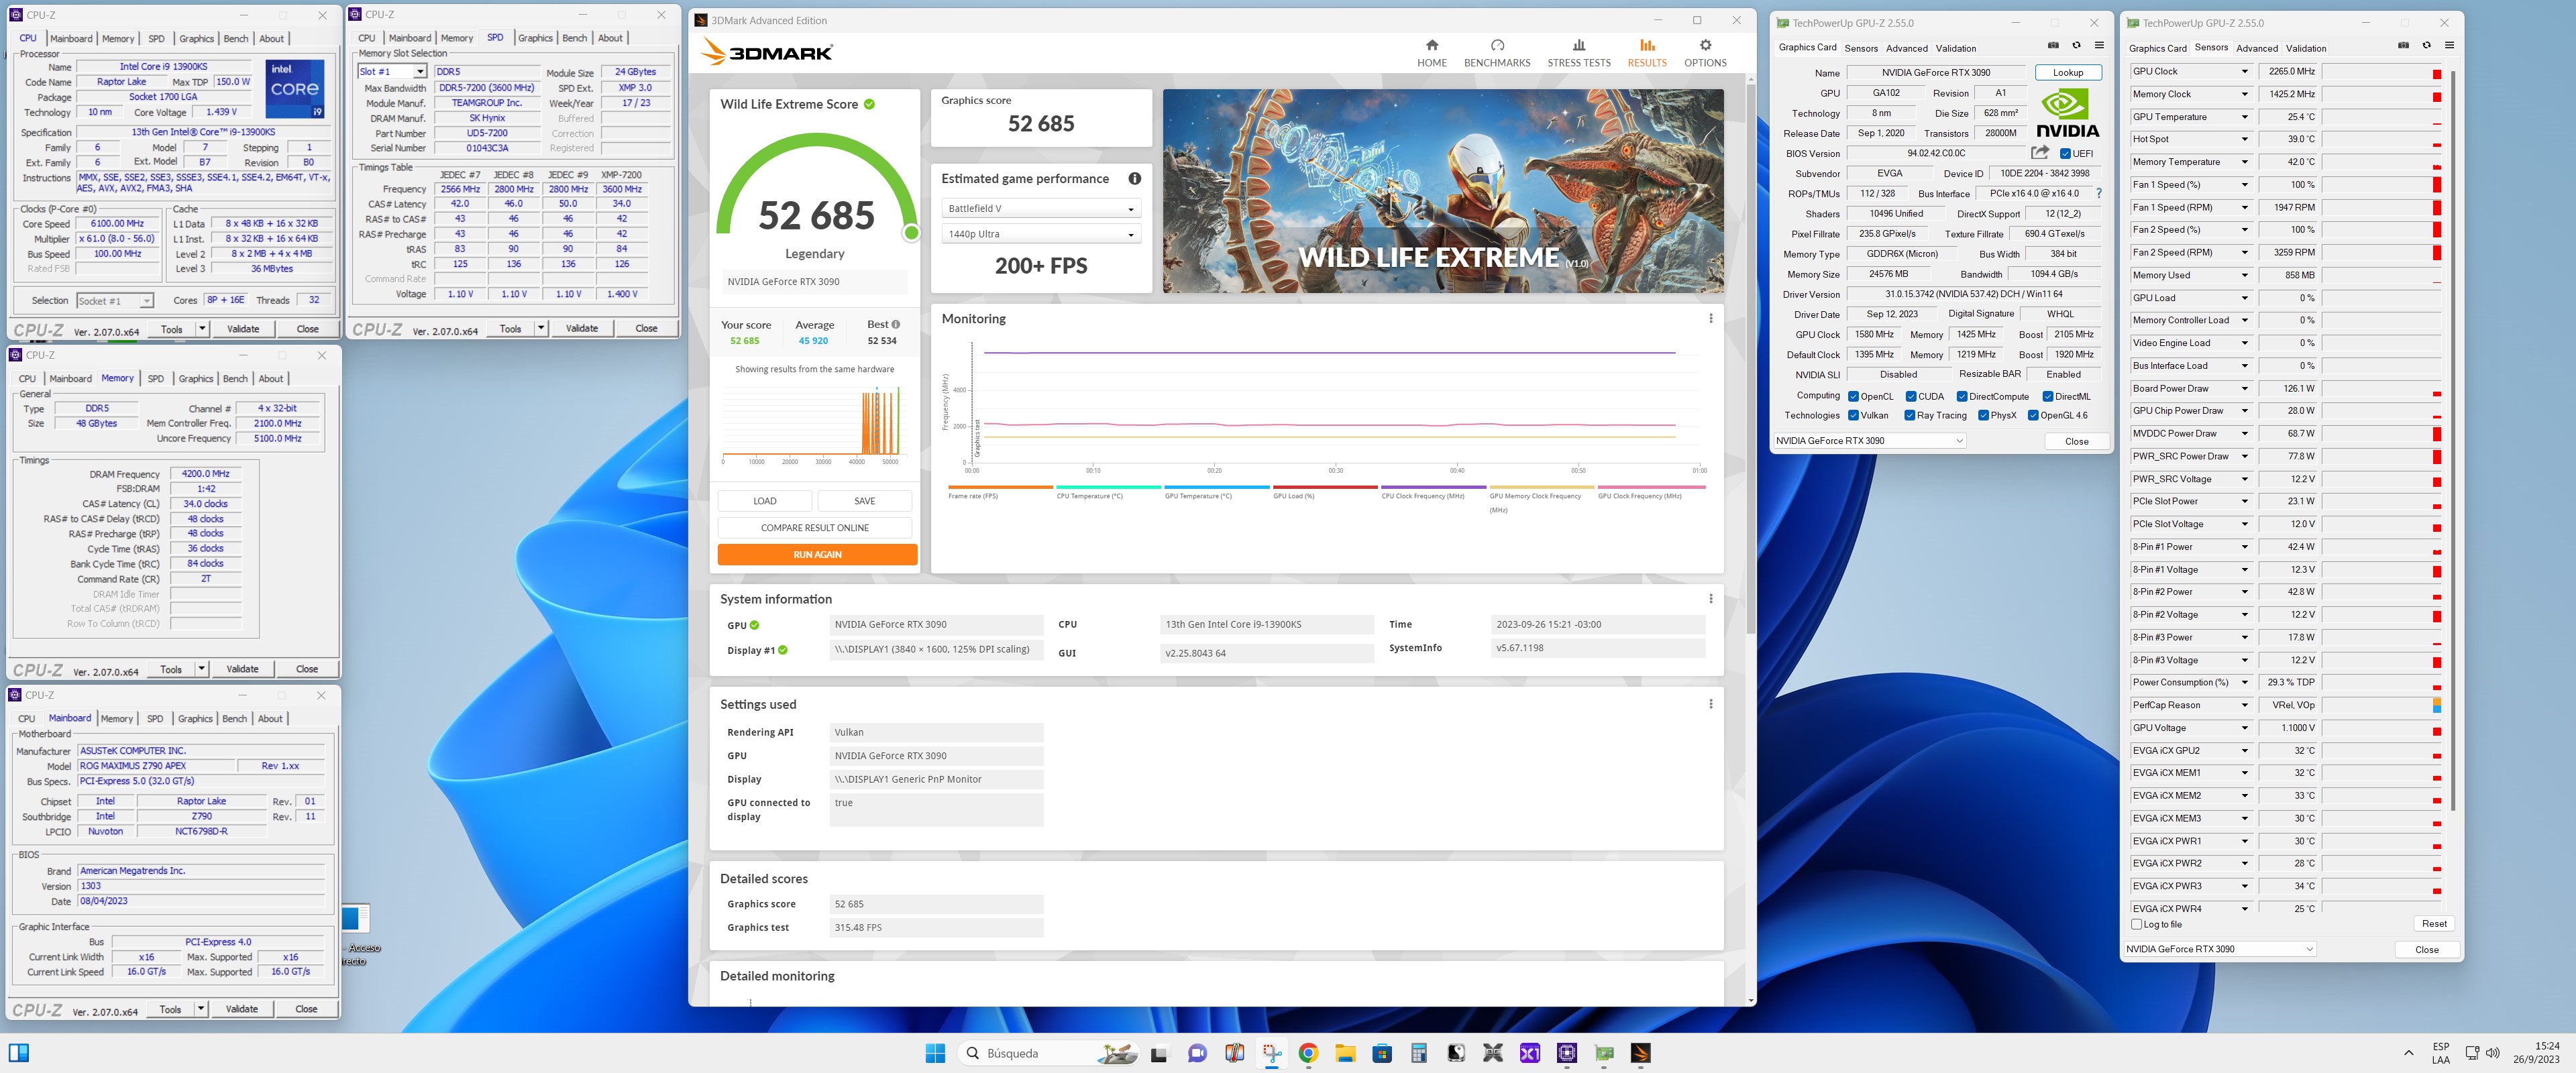Open Settings used three-dot menu
This screenshot has width=2576, height=1073.
click(1710, 704)
